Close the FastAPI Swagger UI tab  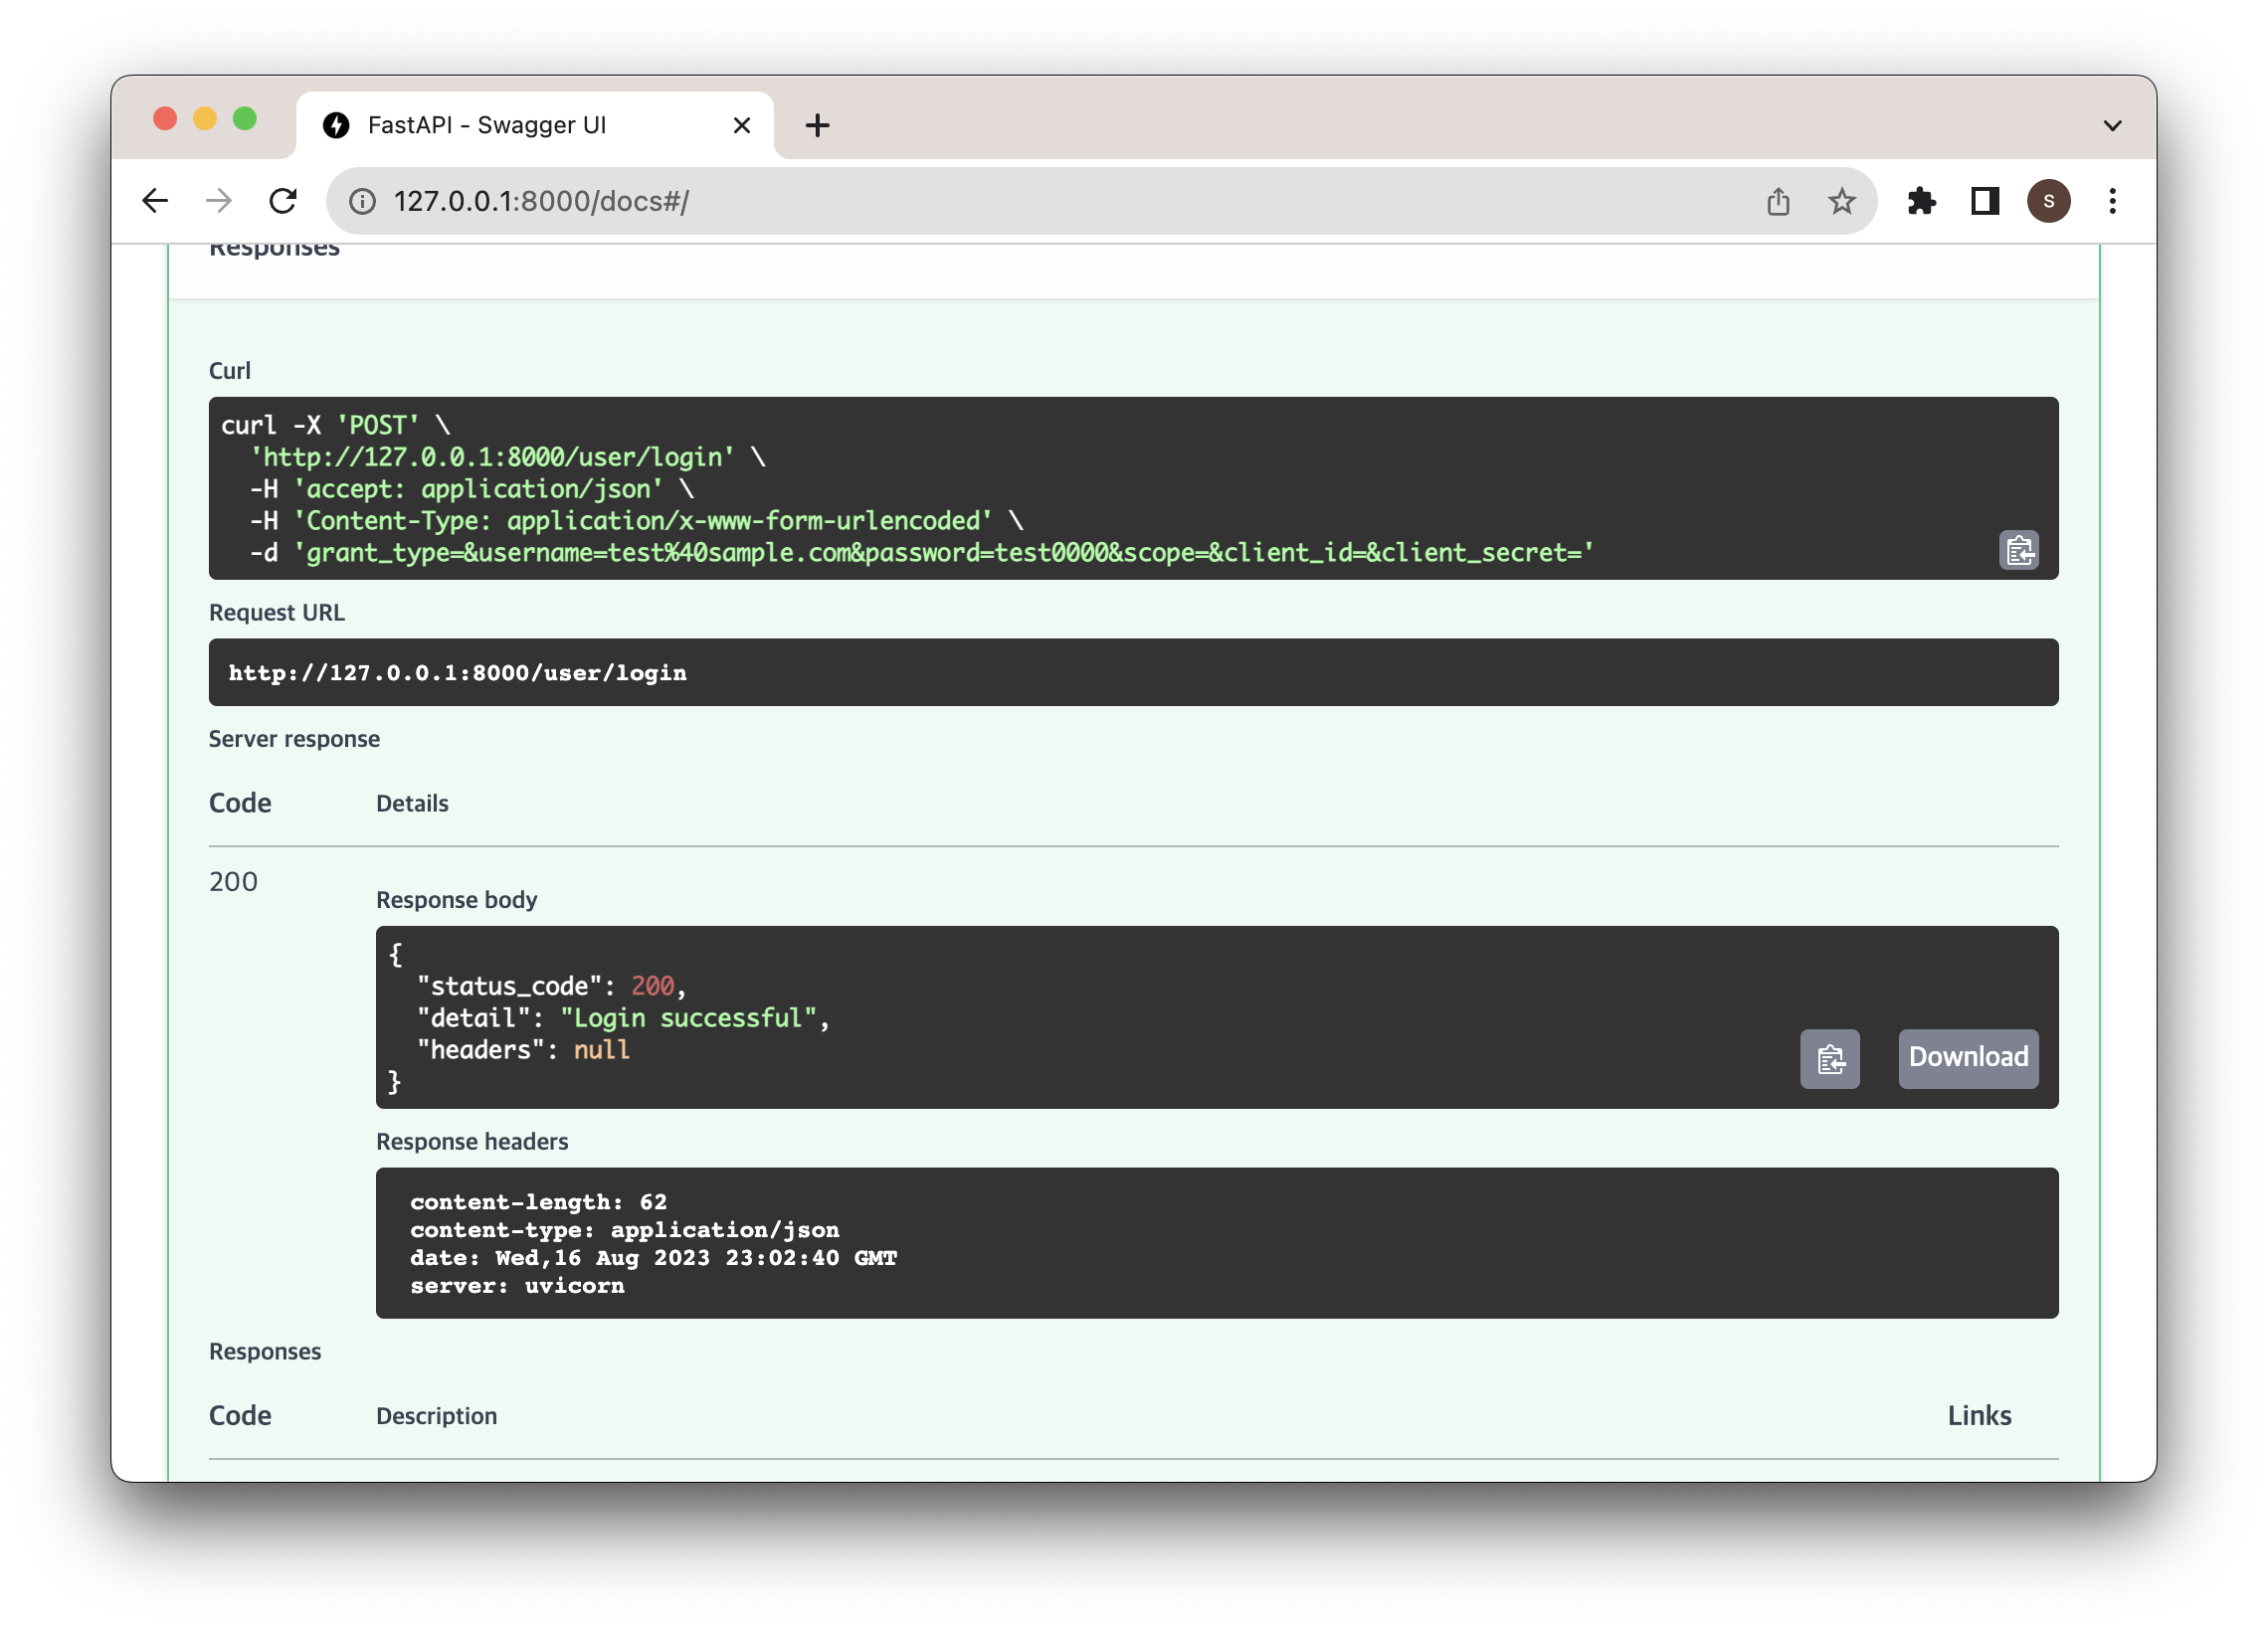[741, 125]
